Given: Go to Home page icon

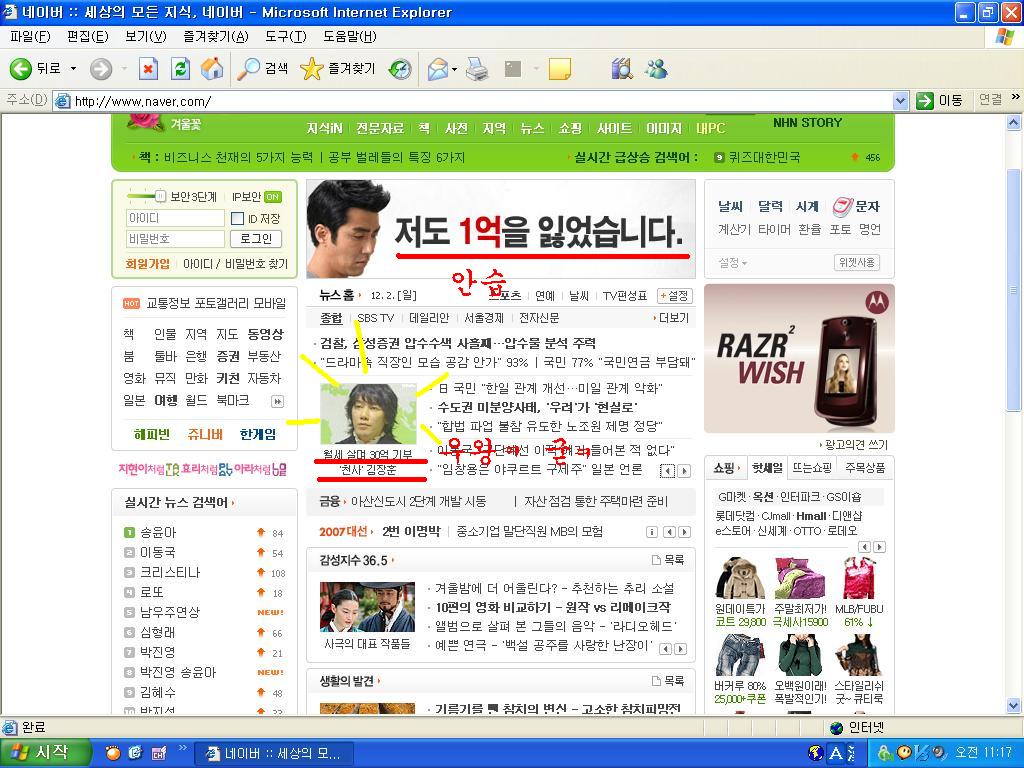Looking at the screenshot, I should point(212,69).
